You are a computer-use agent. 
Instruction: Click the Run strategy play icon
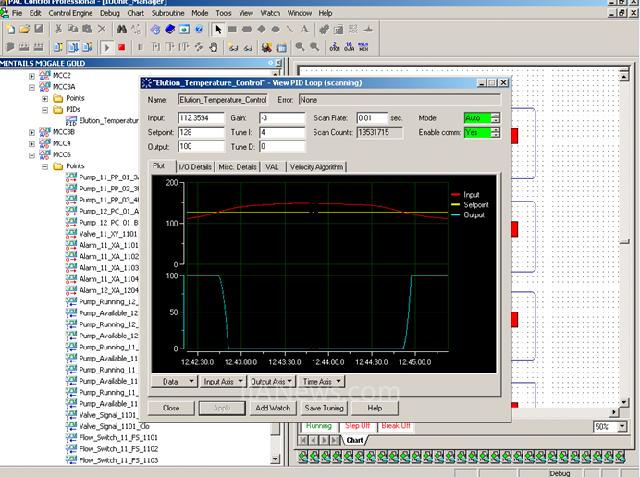106,47
